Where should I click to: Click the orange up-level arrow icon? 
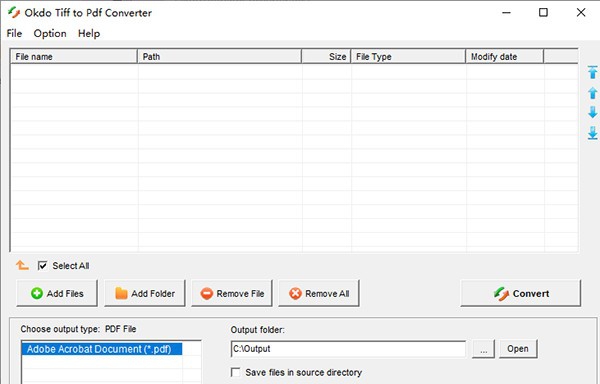tap(22, 265)
